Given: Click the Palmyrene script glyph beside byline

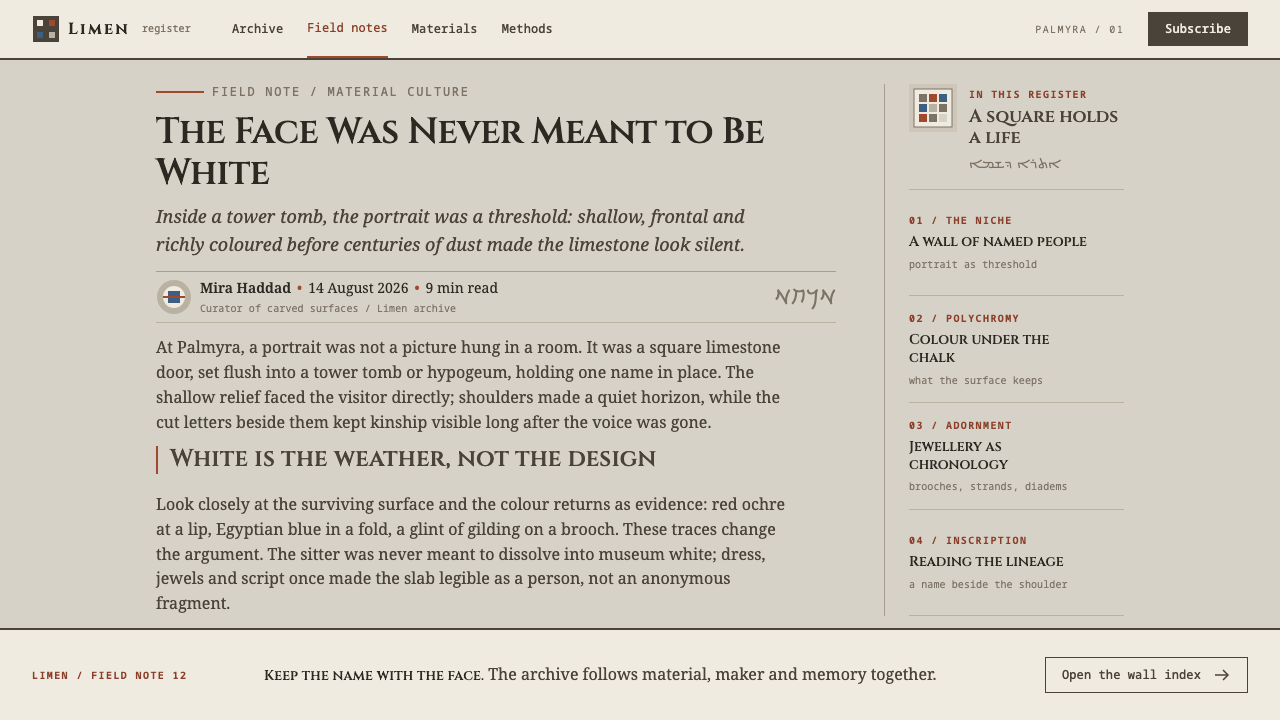Looking at the screenshot, I should pyautogui.click(x=805, y=297).
